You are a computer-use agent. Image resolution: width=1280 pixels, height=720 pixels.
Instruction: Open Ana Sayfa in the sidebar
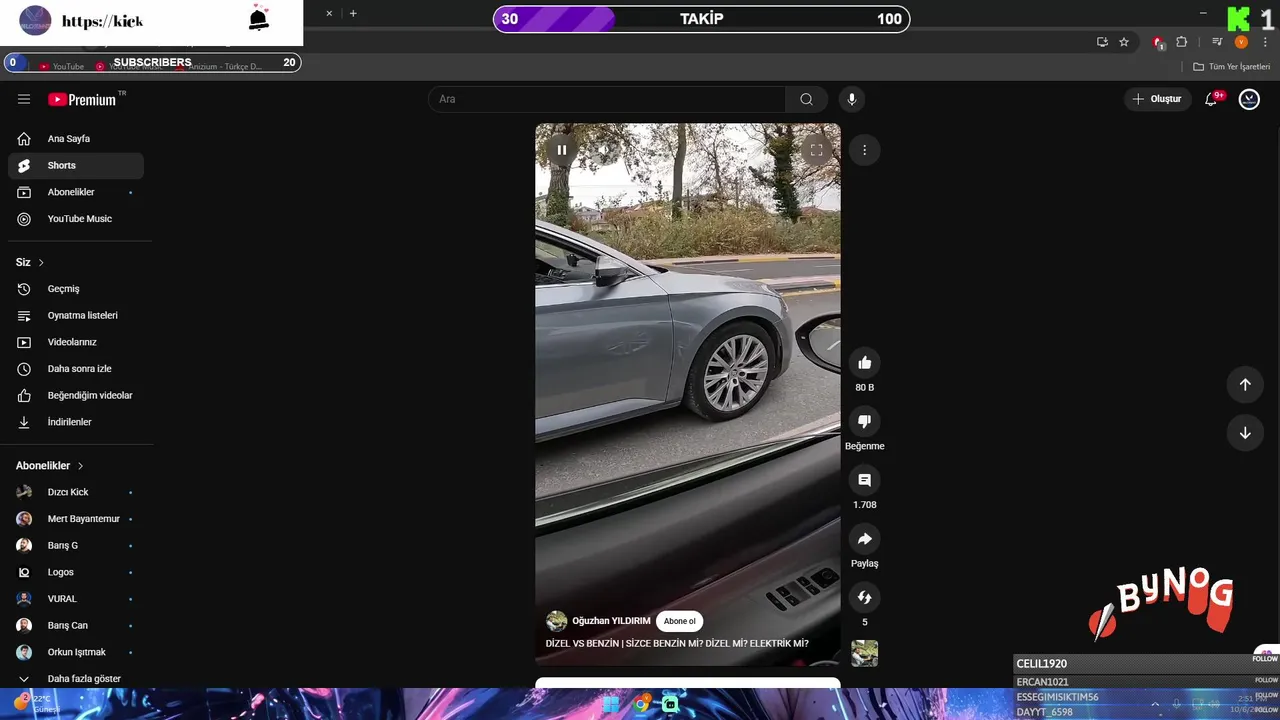coord(76,139)
